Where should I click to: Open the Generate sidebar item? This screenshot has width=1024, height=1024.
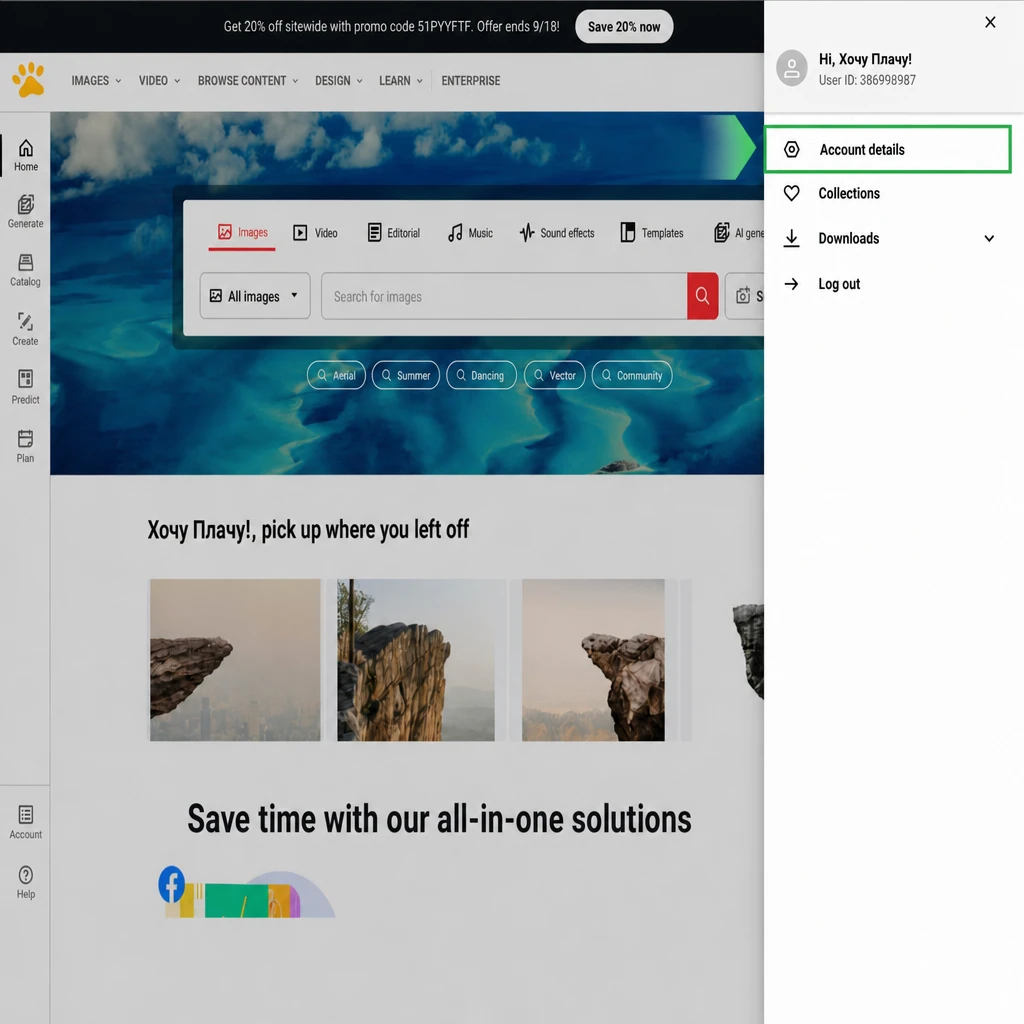25,212
